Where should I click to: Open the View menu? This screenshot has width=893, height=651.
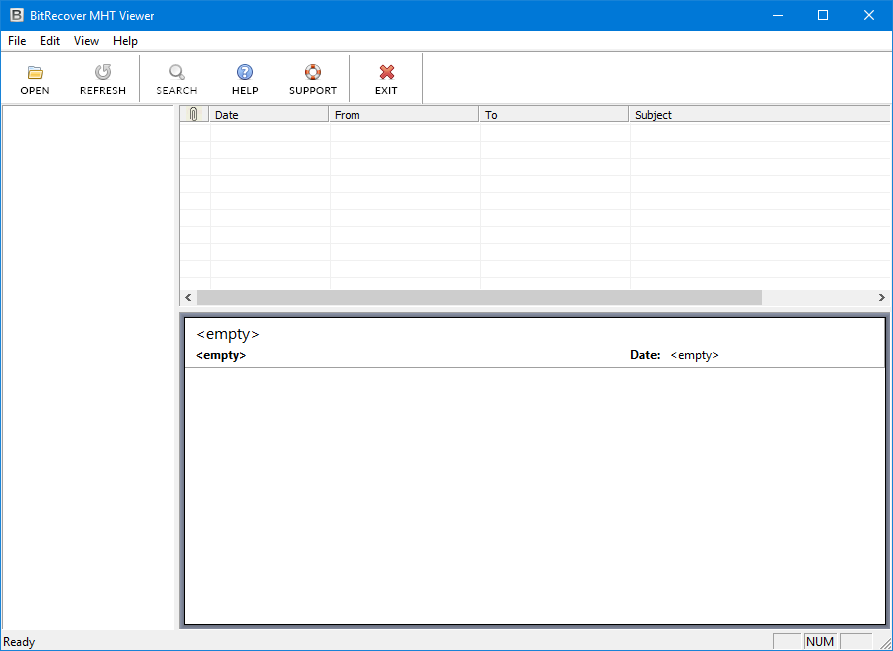87,41
